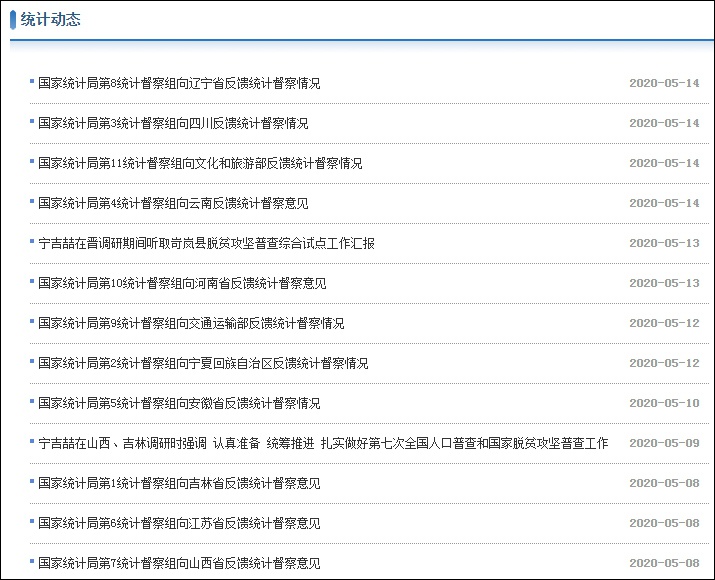Click the 统计动态 section heading
The height and width of the screenshot is (580, 715).
click(x=51, y=20)
